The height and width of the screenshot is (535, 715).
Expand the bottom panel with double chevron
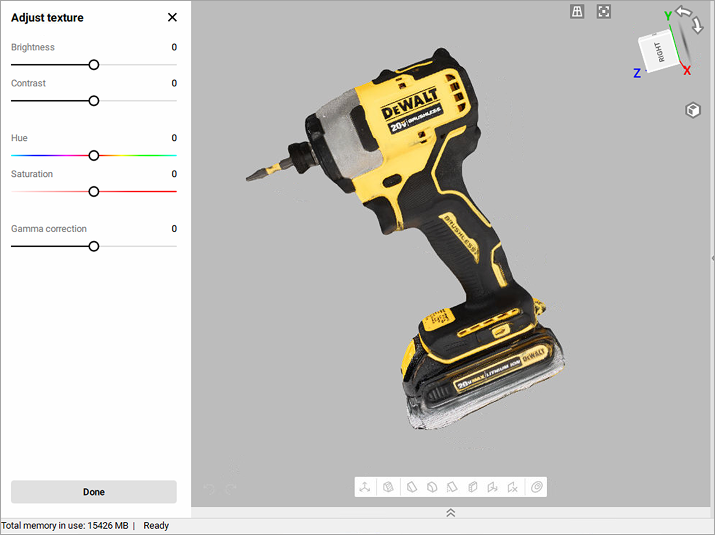451,512
